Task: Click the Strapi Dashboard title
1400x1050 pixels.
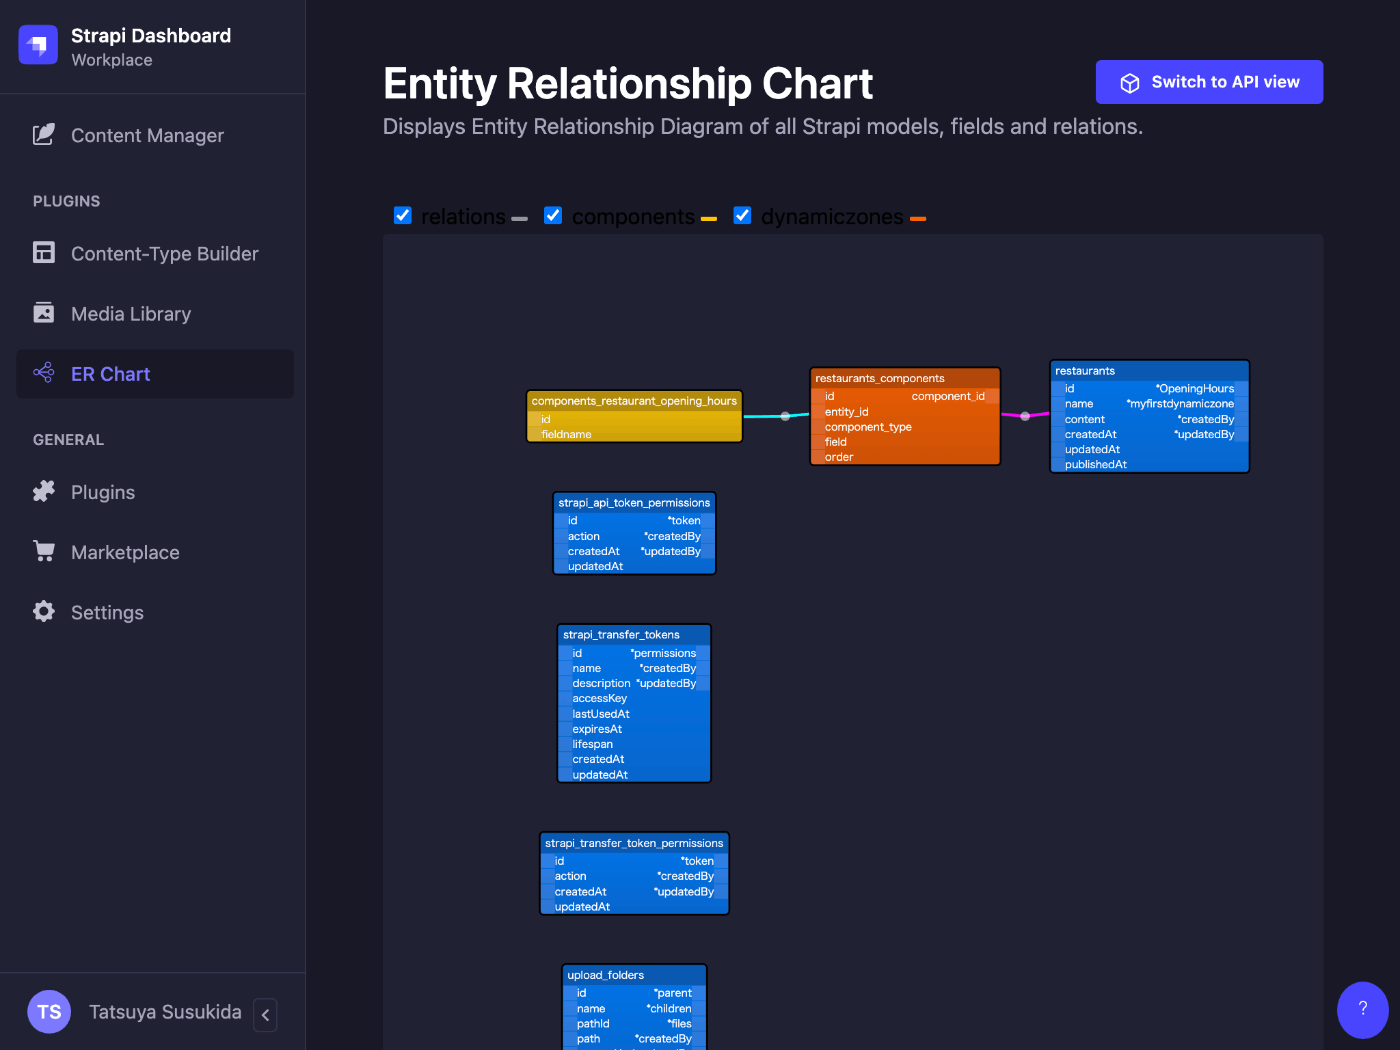Action: pos(151,36)
